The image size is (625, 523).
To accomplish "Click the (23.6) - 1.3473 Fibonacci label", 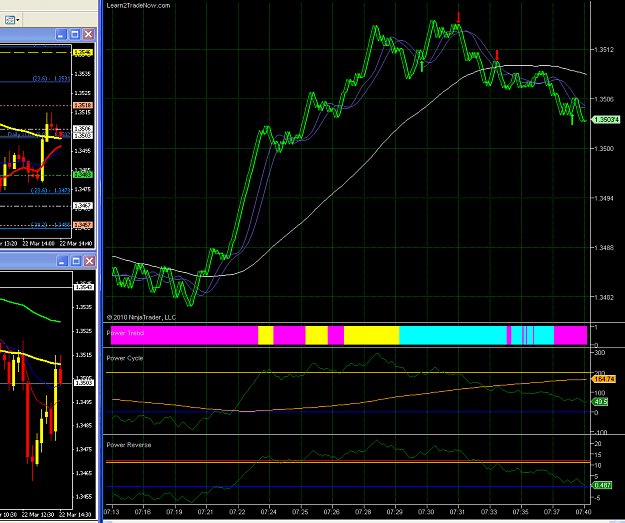I will coord(50,191).
